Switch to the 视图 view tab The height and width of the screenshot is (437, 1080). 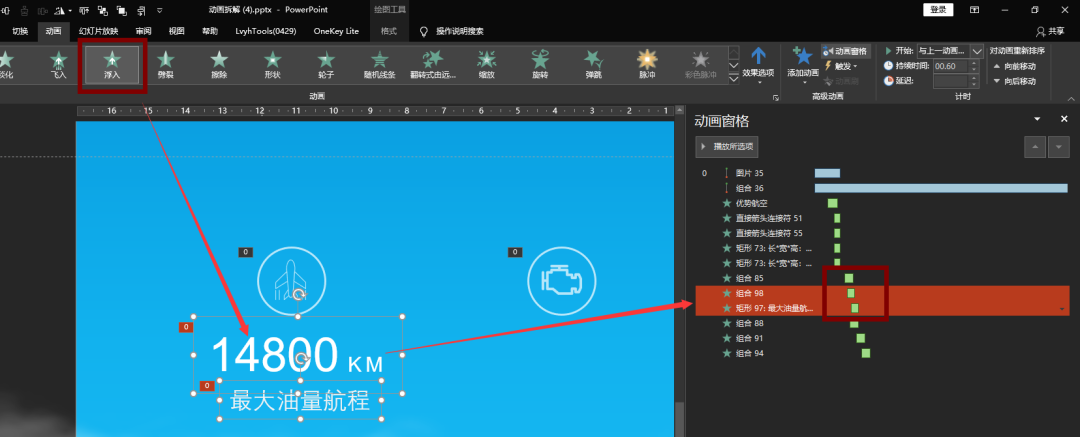tap(177, 31)
